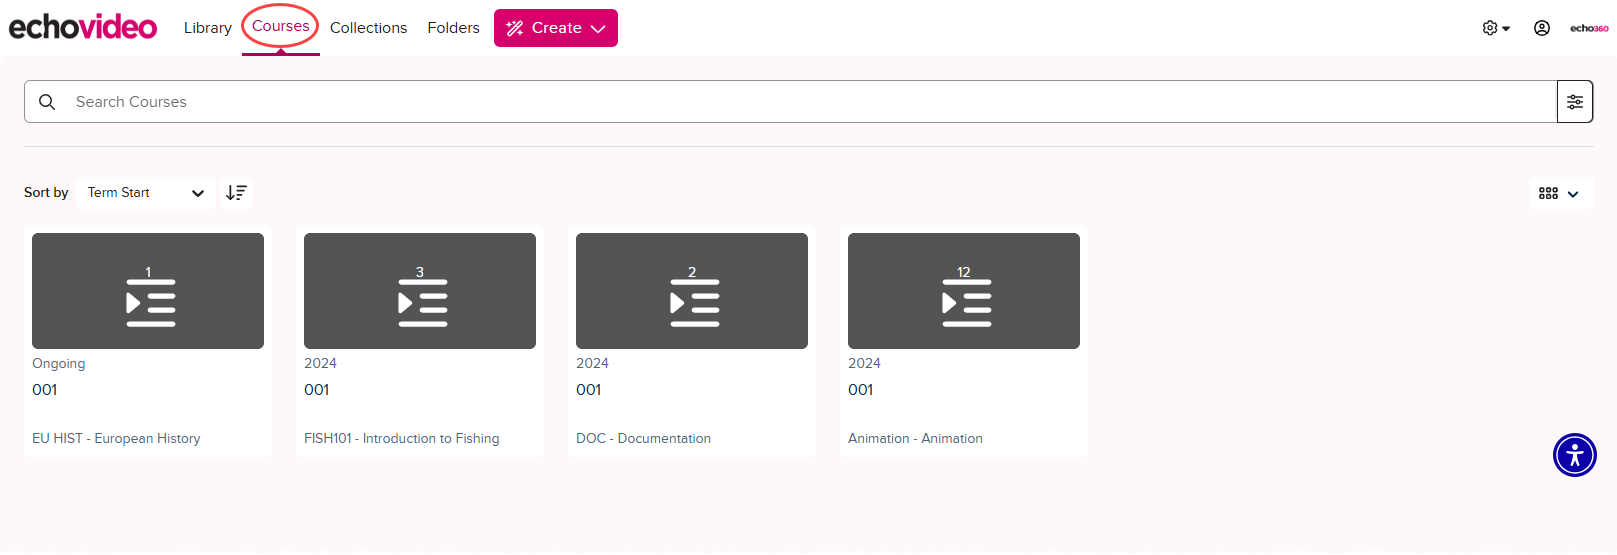Open the grid view layout dropdown
1617x555 pixels.
[1560, 193]
